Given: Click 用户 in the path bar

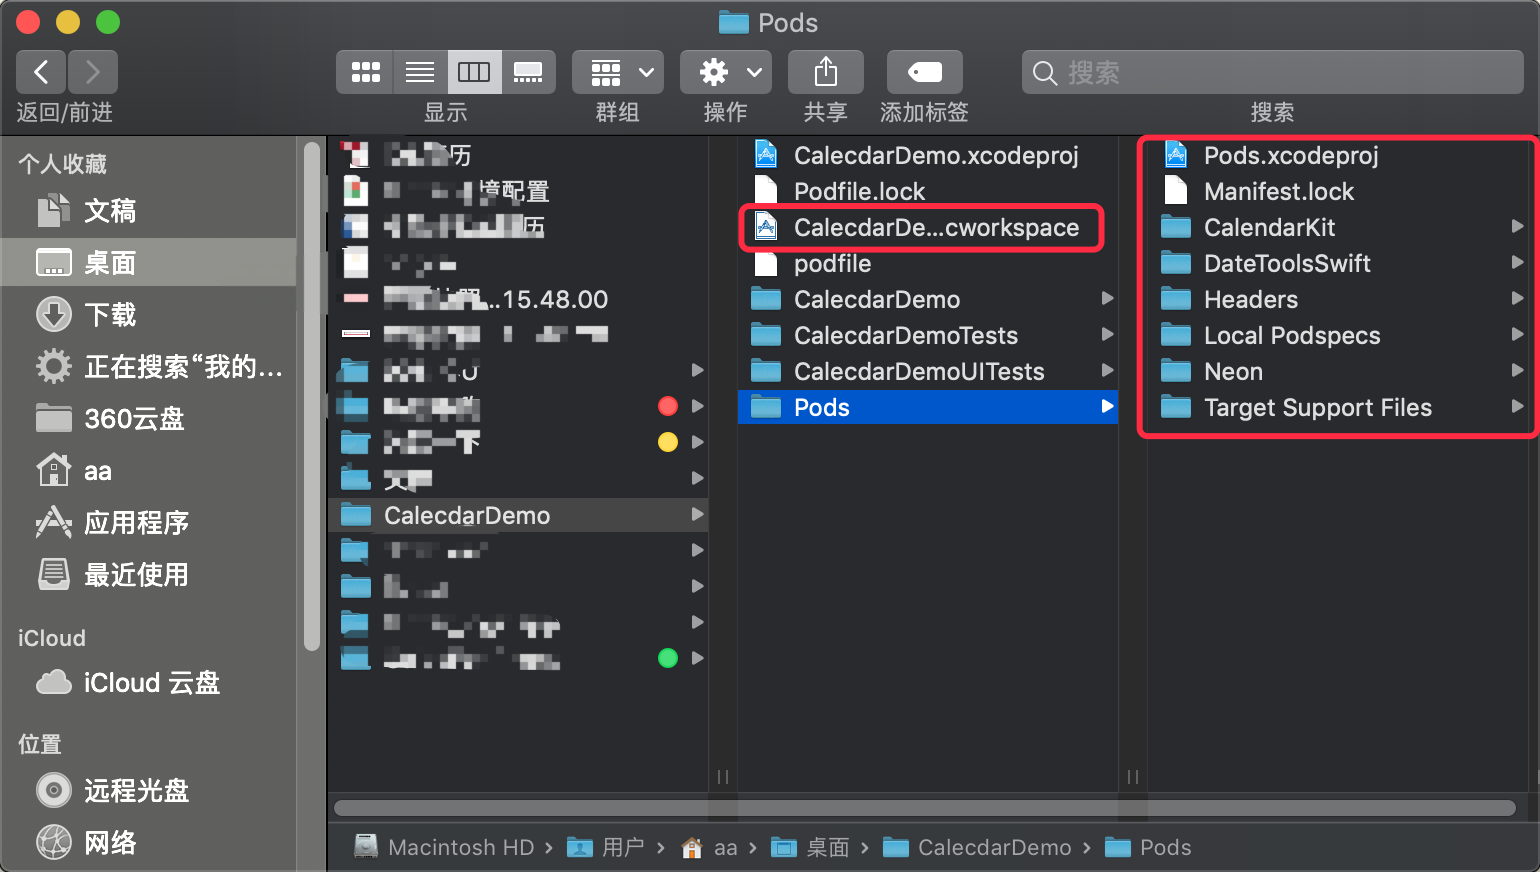Looking at the screenshot, I should pos(606,847).
